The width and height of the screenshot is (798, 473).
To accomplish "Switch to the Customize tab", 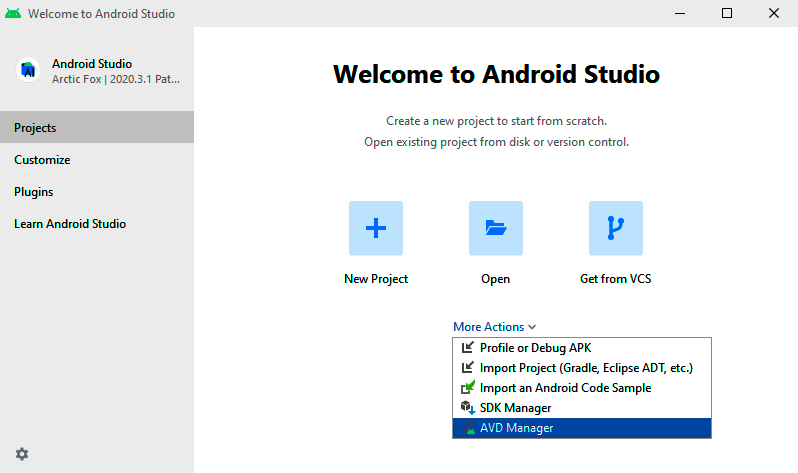I will [42, 160].
